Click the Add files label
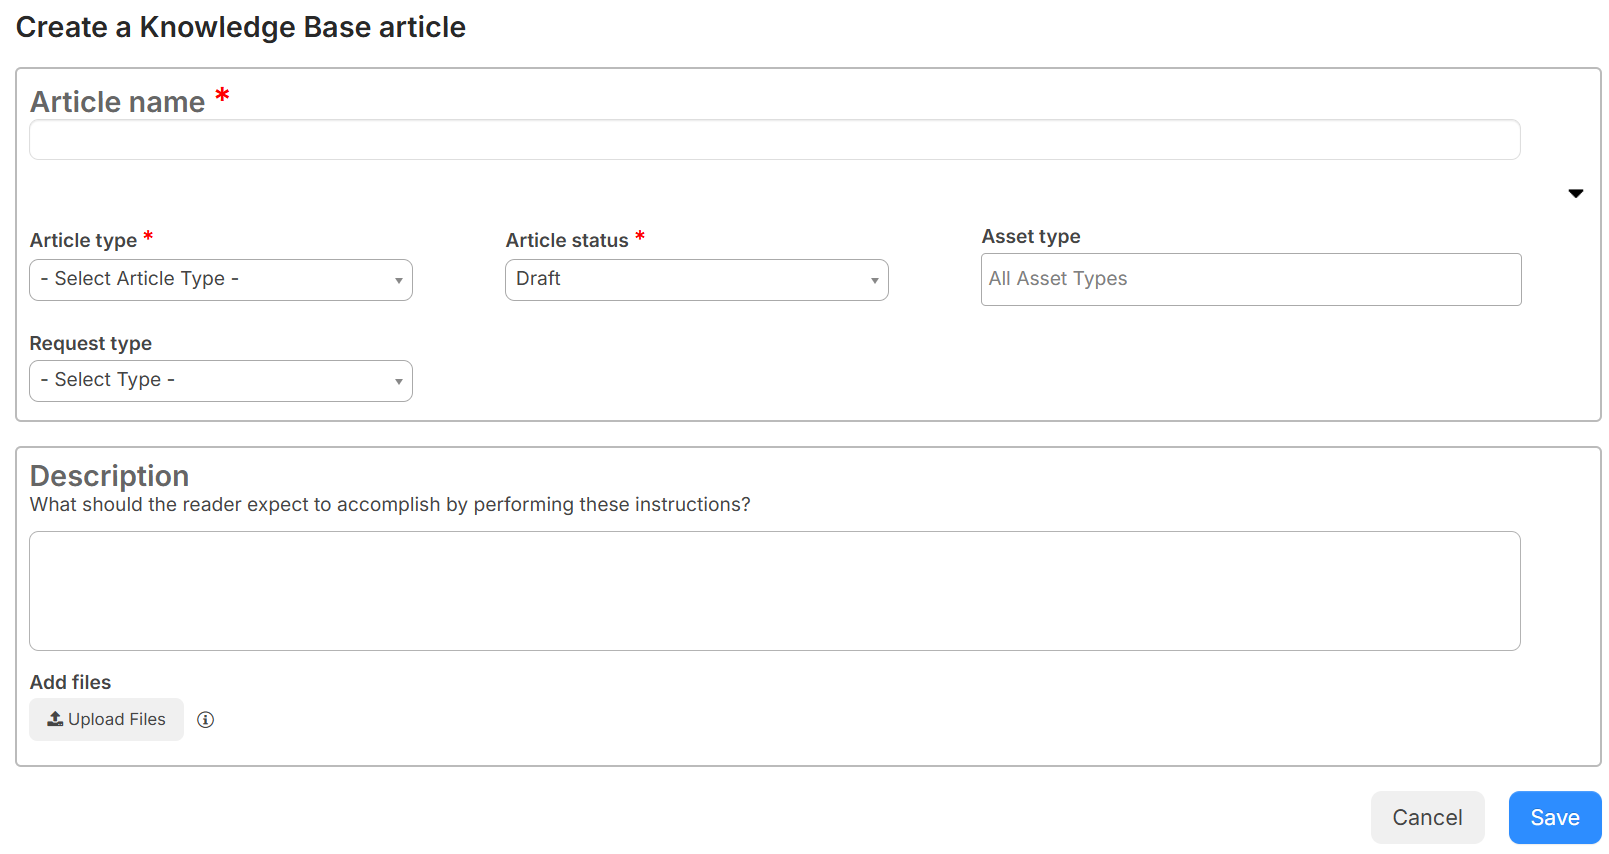This screenshot has height=854, width=1609. point(70,682)
